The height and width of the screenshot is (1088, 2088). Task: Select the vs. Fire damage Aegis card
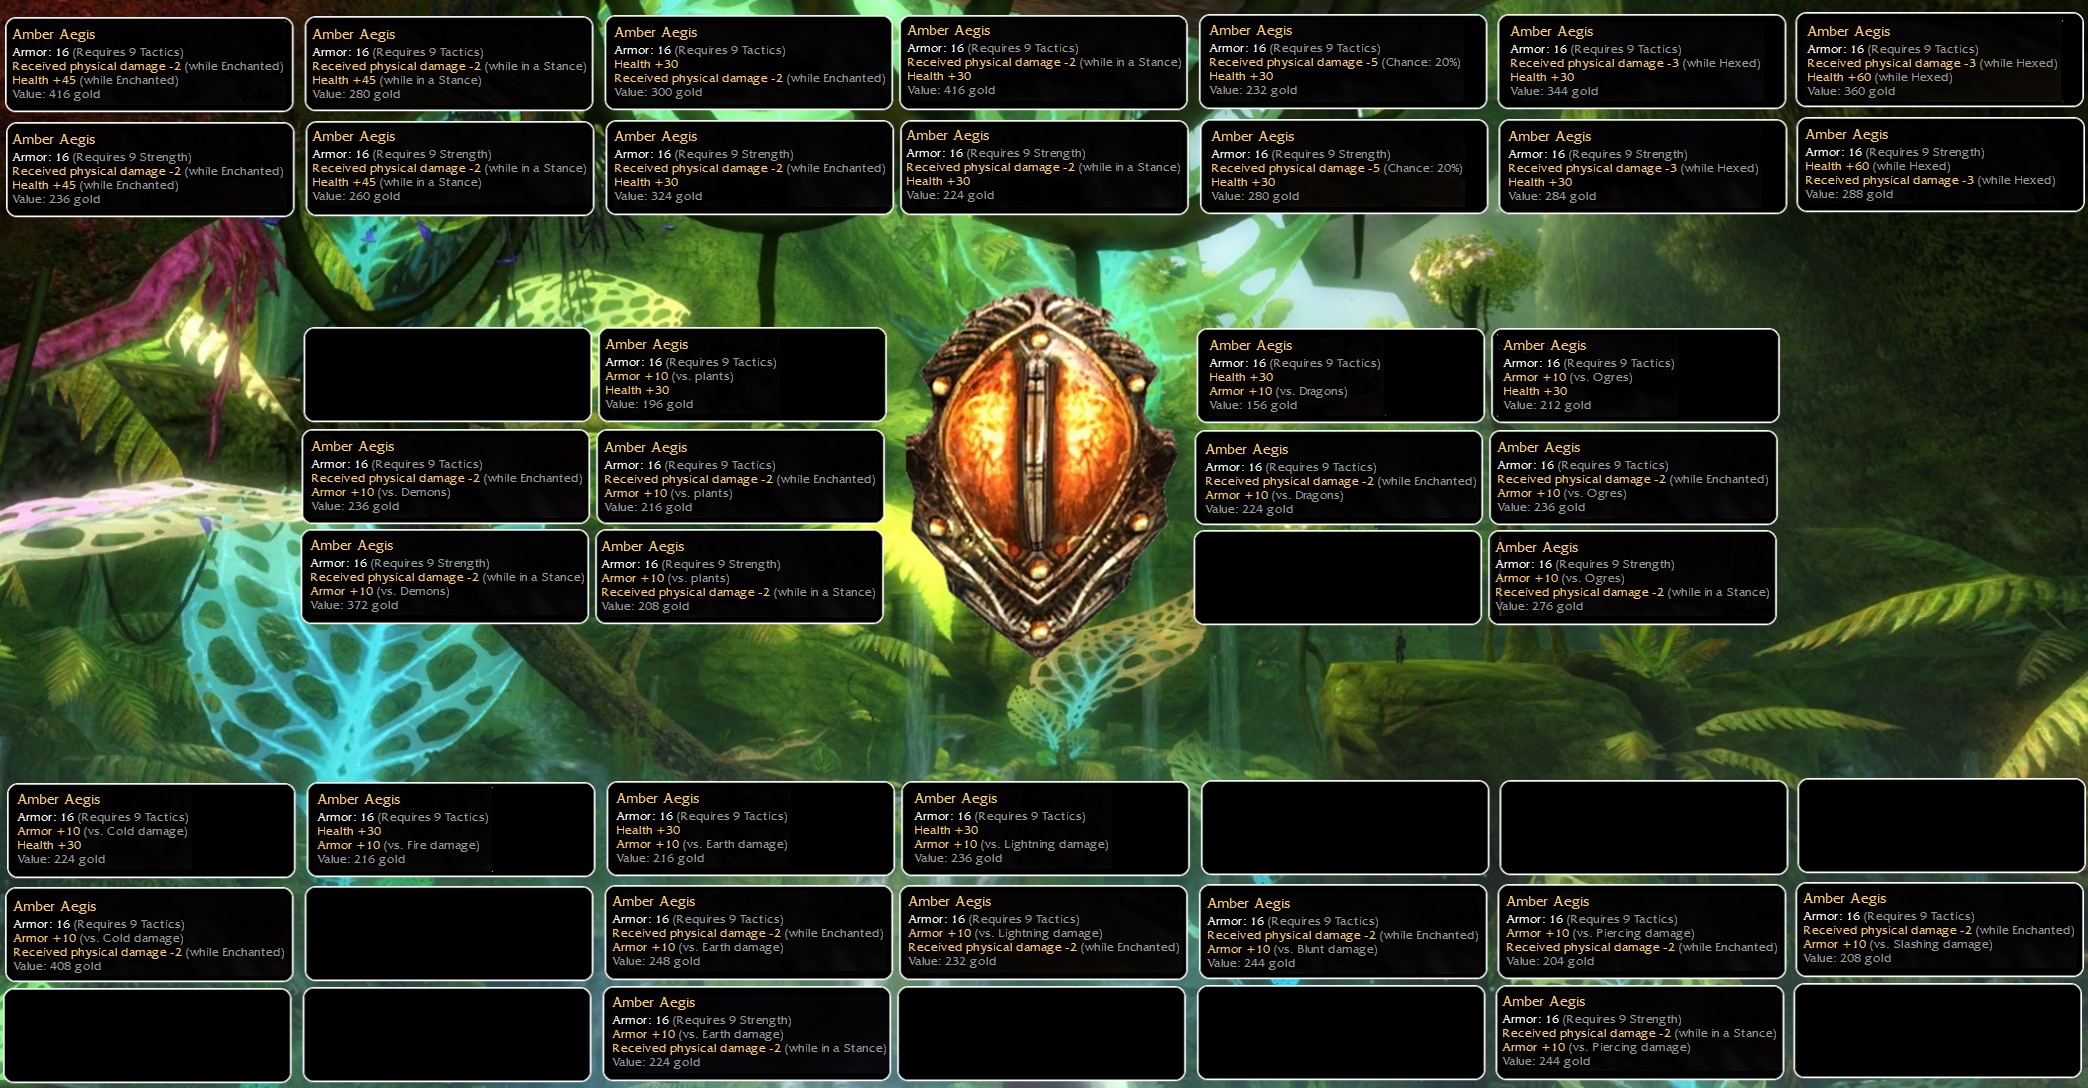(451, 829)
